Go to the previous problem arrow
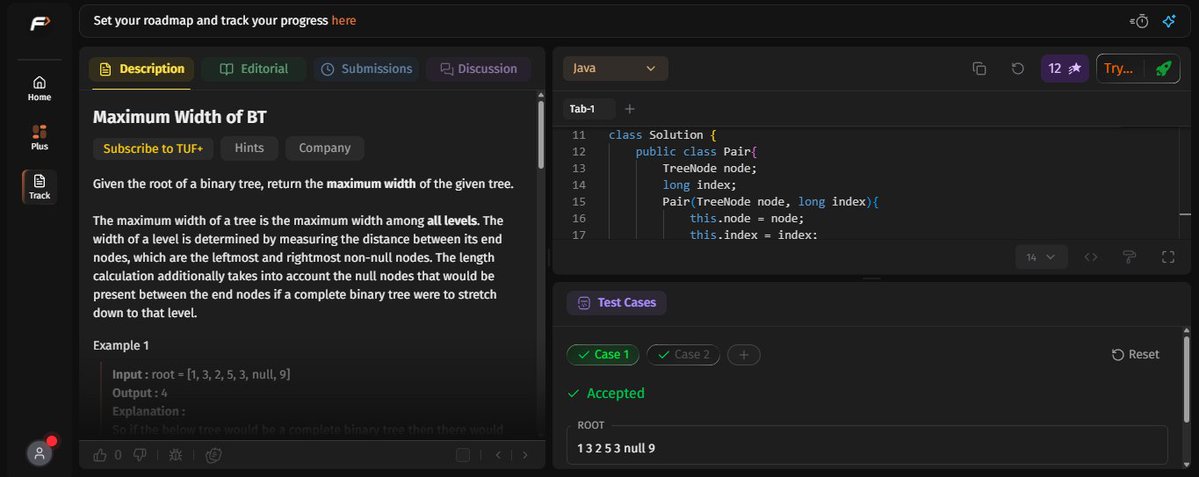1199x477 pixels. pos(499,455)
